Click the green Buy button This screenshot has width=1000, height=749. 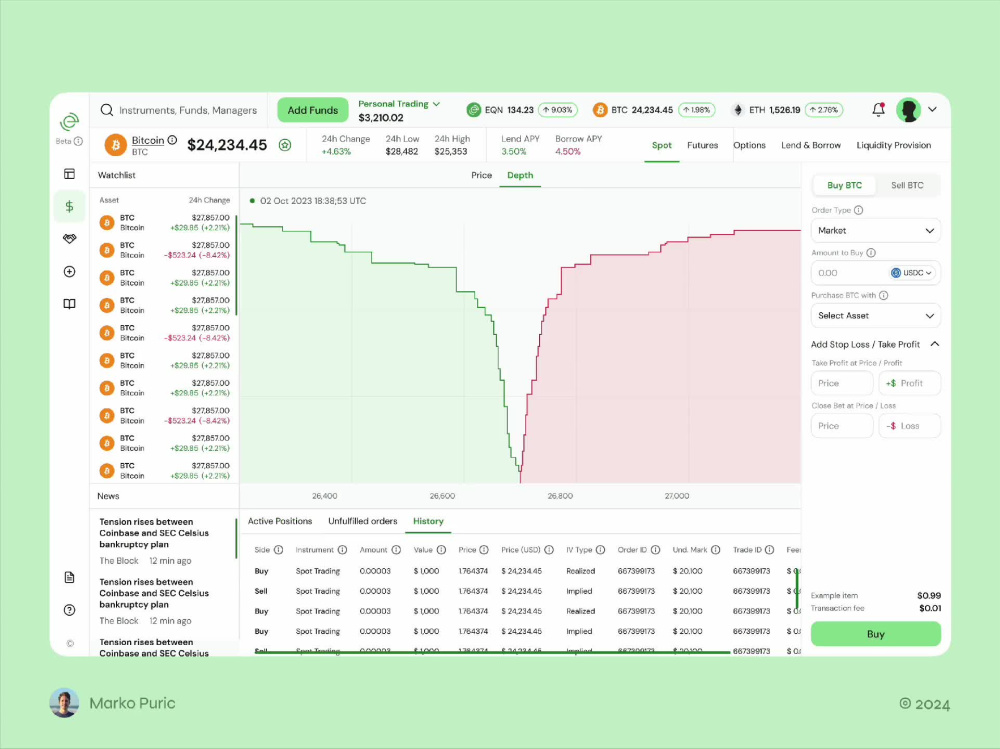[x=876, y=634]
